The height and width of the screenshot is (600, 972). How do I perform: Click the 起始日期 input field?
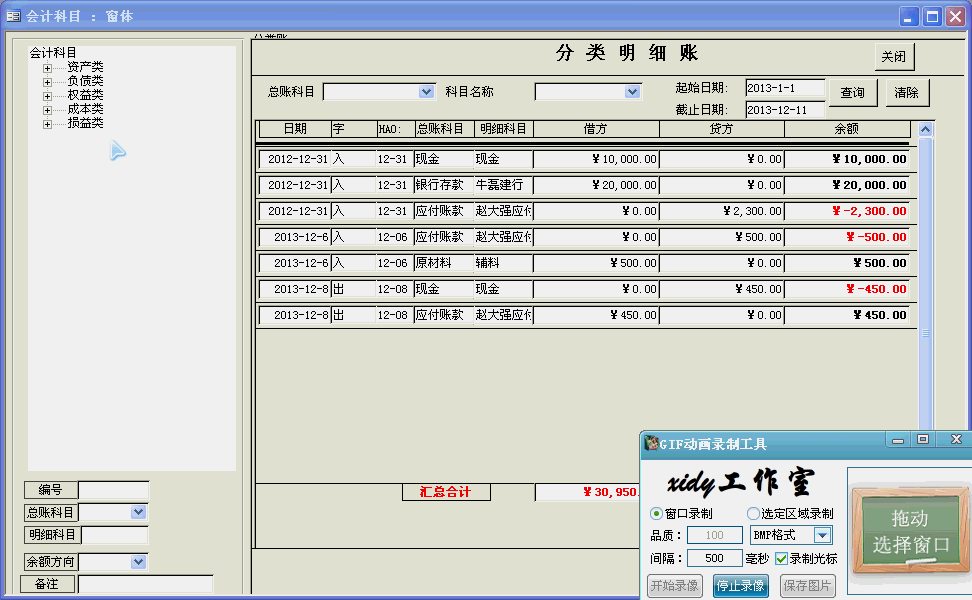784,88
